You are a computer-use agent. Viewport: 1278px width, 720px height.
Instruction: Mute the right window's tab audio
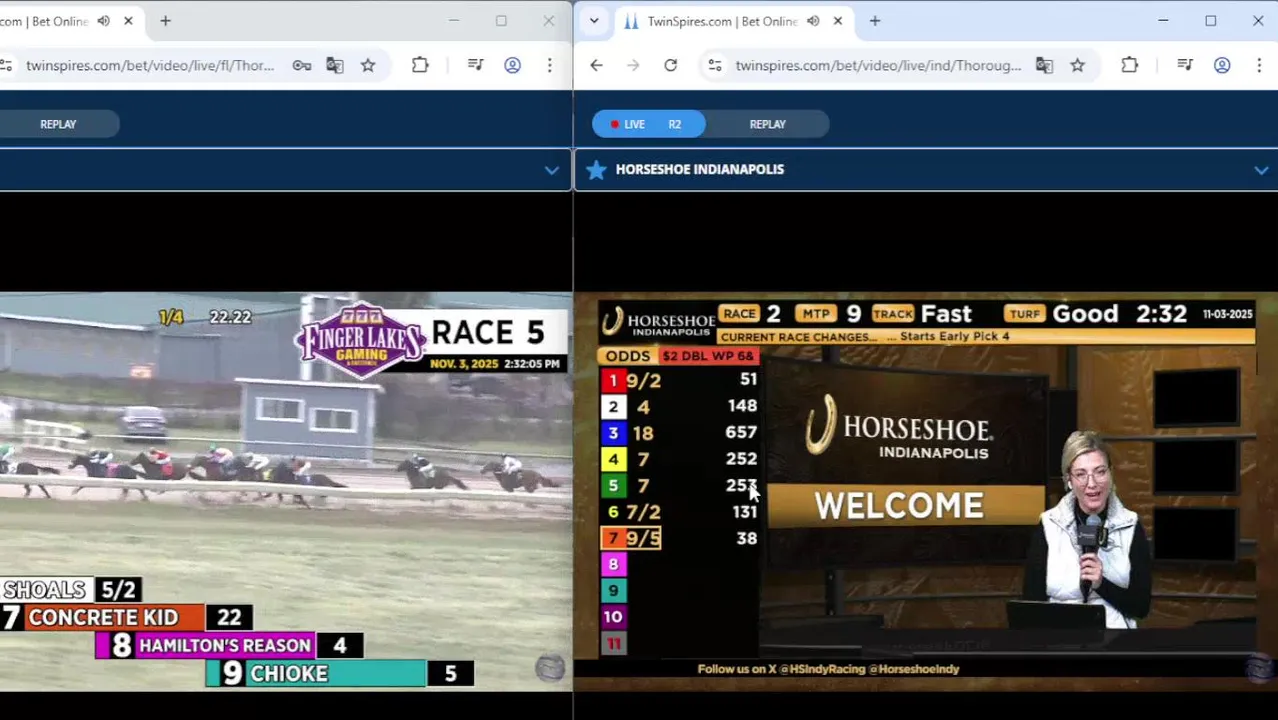[813, 21]
